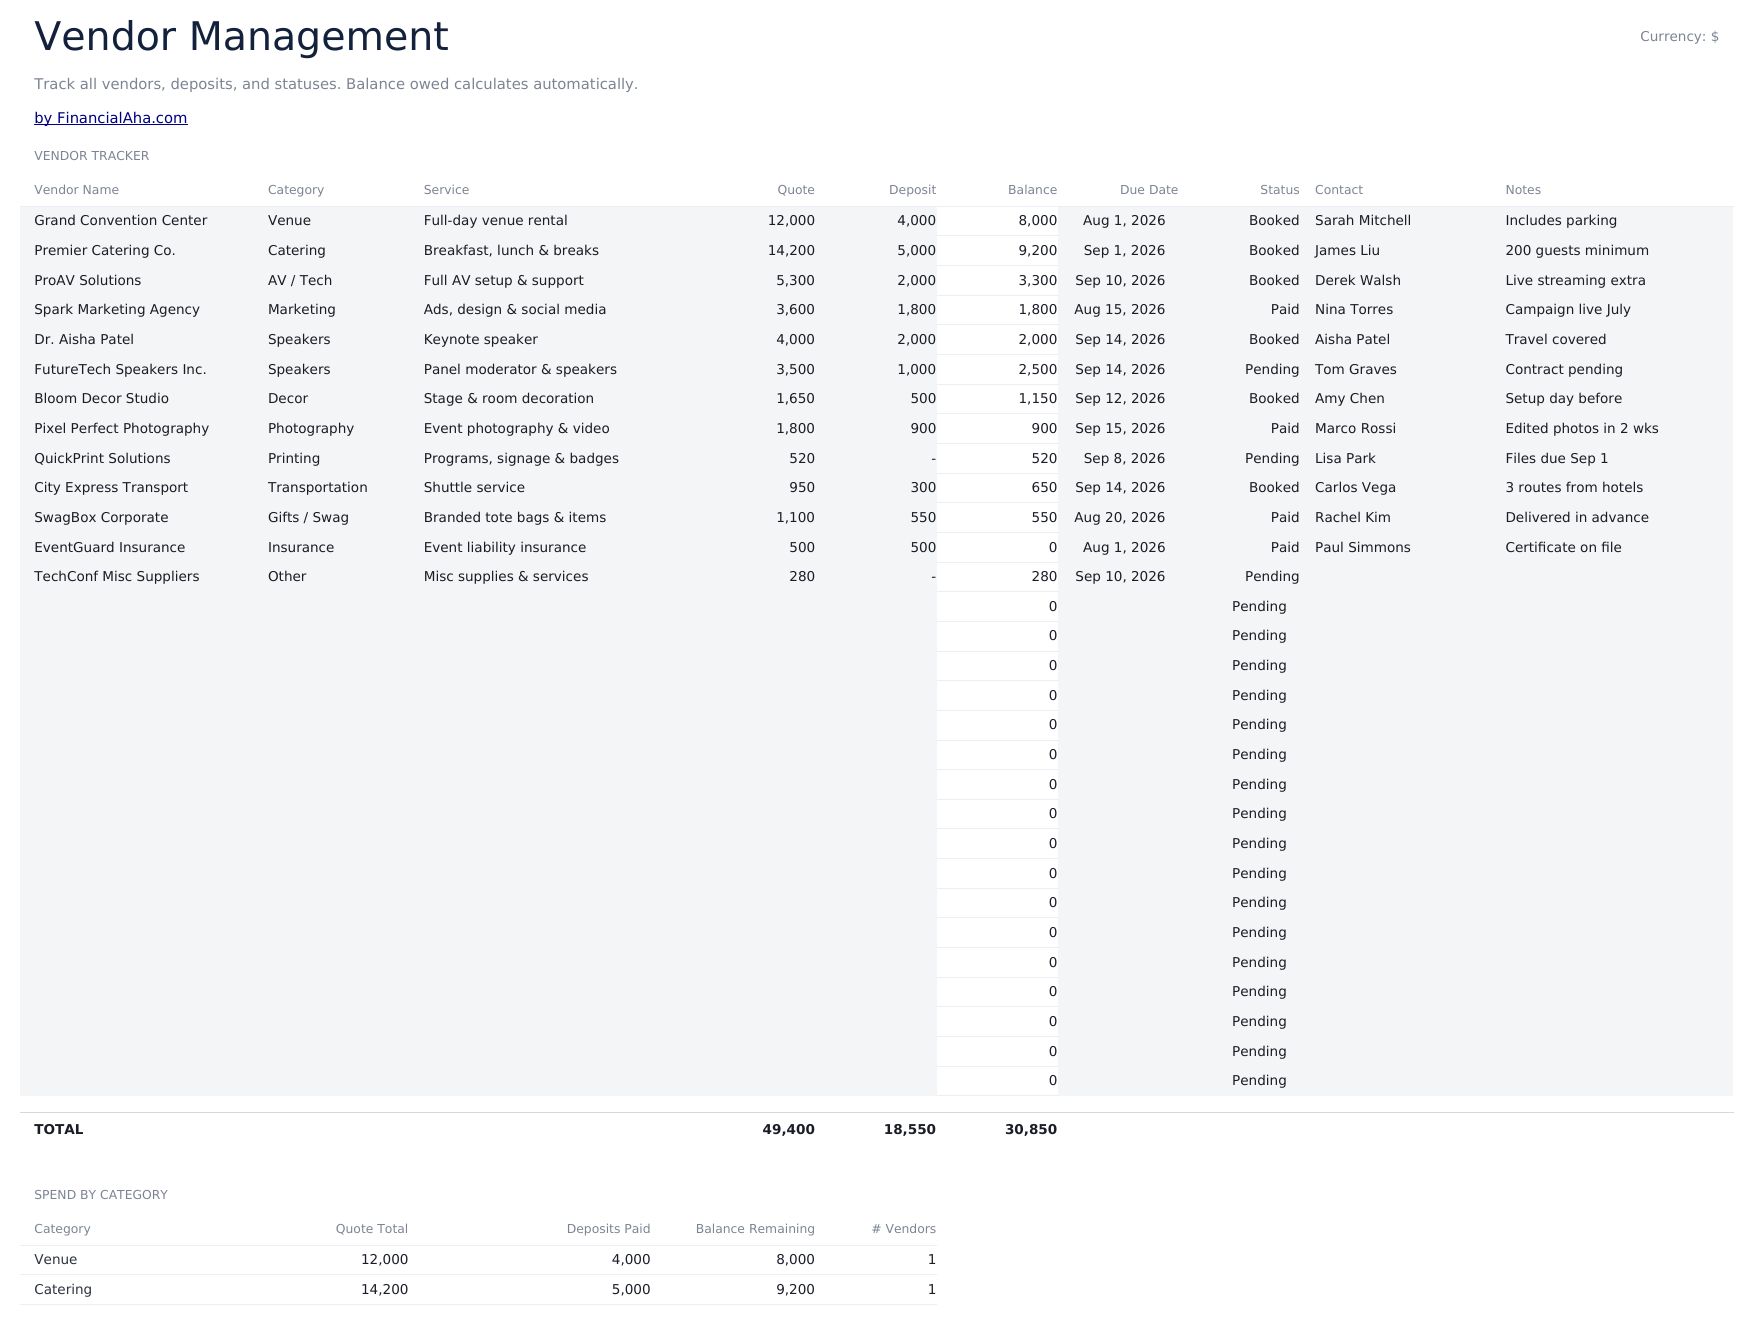Select the Premier Catering Co. vendor cell
Viewport: 1754px width, 1325px height.
click(105, 251)
